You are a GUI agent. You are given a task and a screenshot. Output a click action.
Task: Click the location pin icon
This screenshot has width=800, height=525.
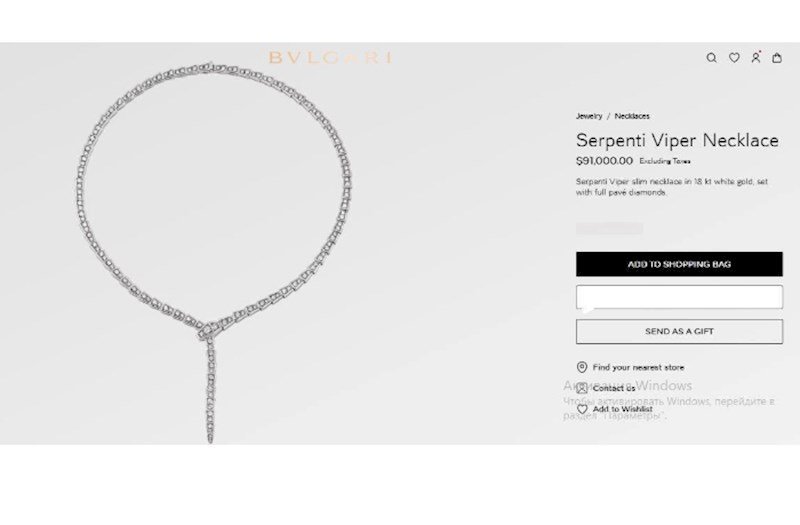pyautogui.click(x=582, y=367)
